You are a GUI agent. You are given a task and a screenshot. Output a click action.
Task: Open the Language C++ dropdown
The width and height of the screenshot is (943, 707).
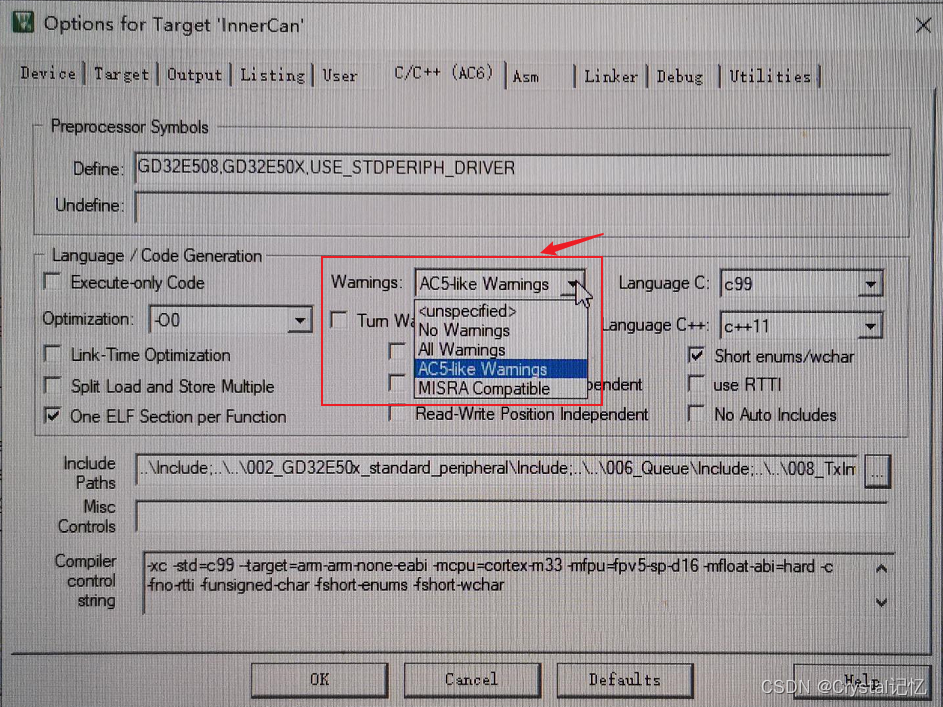pyautogui.click(x=869, y=325)
